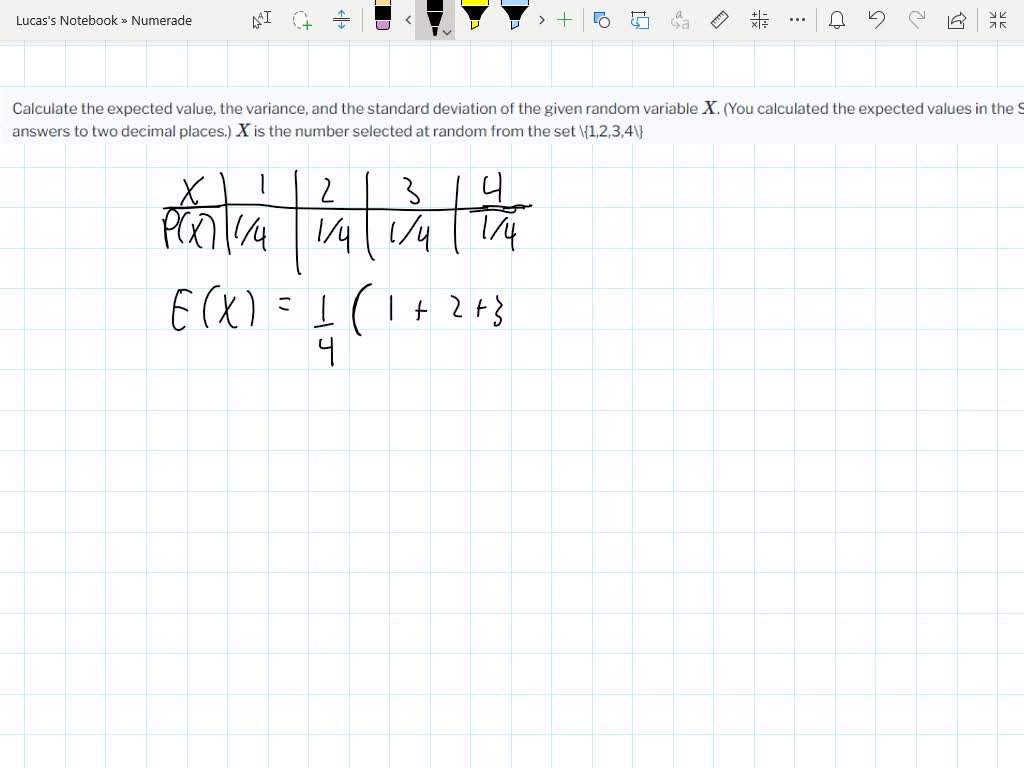Viewport: 1024px width, 768px height.
Task: Select the black pen tool
Action: point(436,20)
